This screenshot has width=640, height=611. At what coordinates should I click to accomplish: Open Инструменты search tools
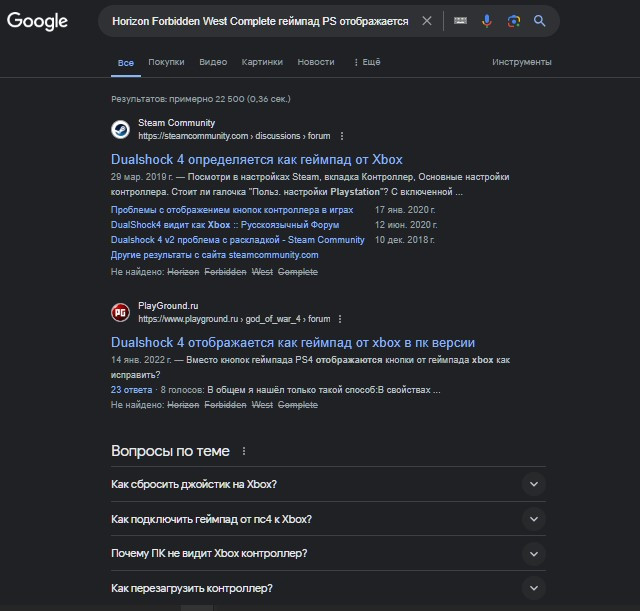tap(522, 62)
